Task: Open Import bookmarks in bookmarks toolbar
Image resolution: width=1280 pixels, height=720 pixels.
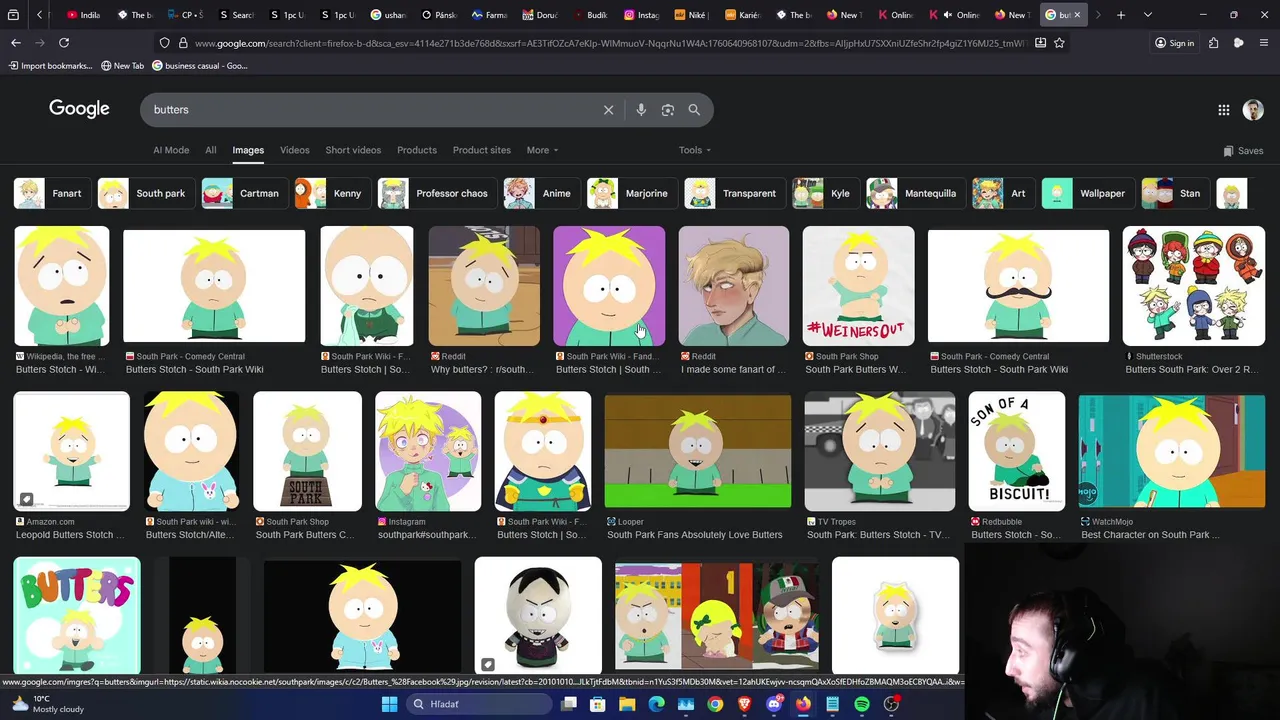Action: tap(50, 66)
